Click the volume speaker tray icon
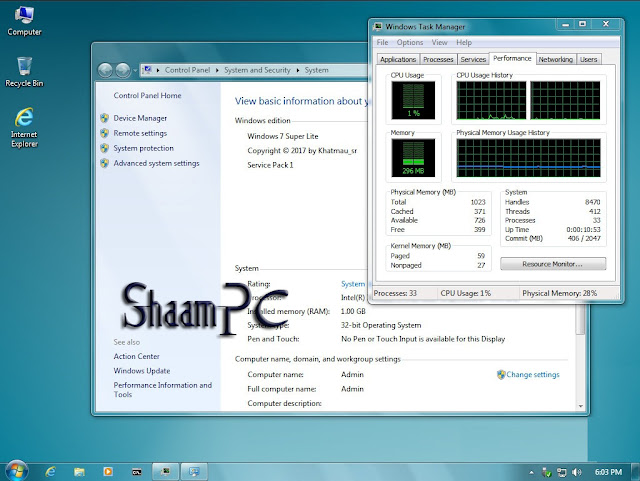Viewport: 640px width, 481px height. click(x=576, y=472)
